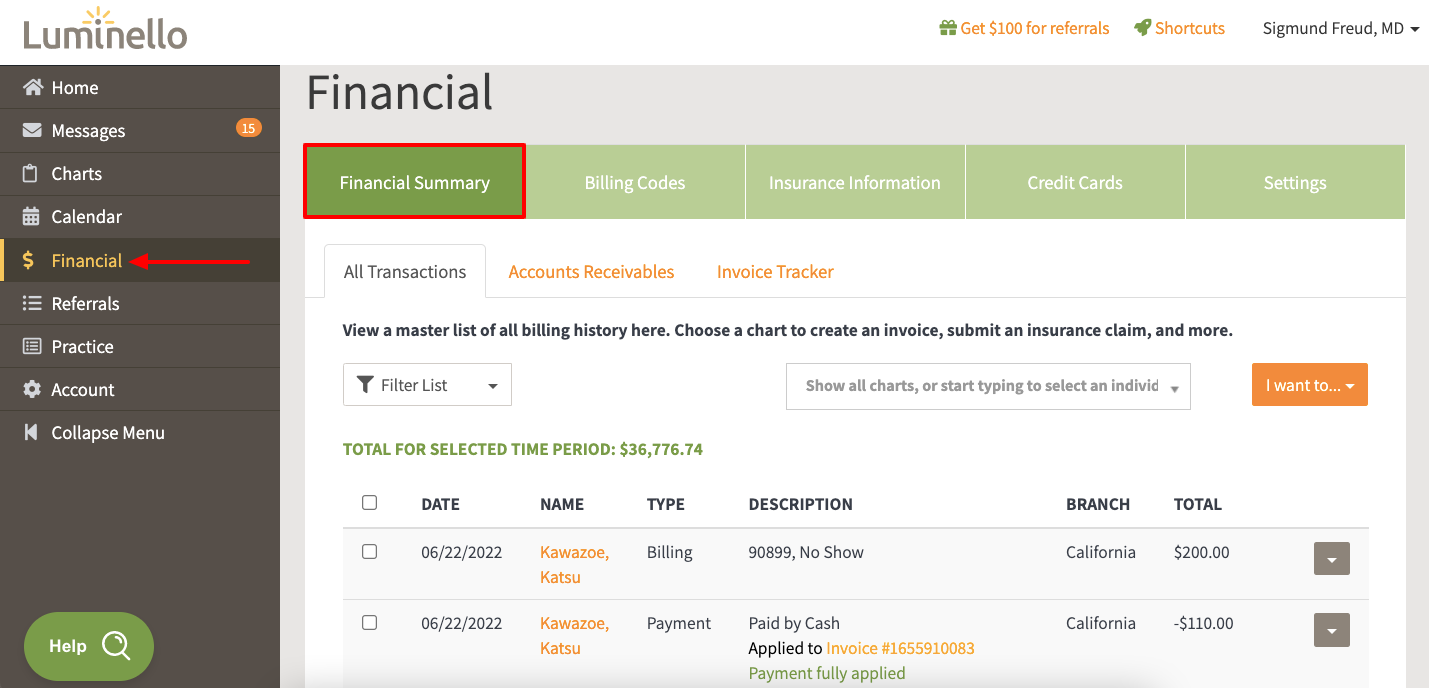
Task: Click the Messages envelope icon
Action: 32,131
